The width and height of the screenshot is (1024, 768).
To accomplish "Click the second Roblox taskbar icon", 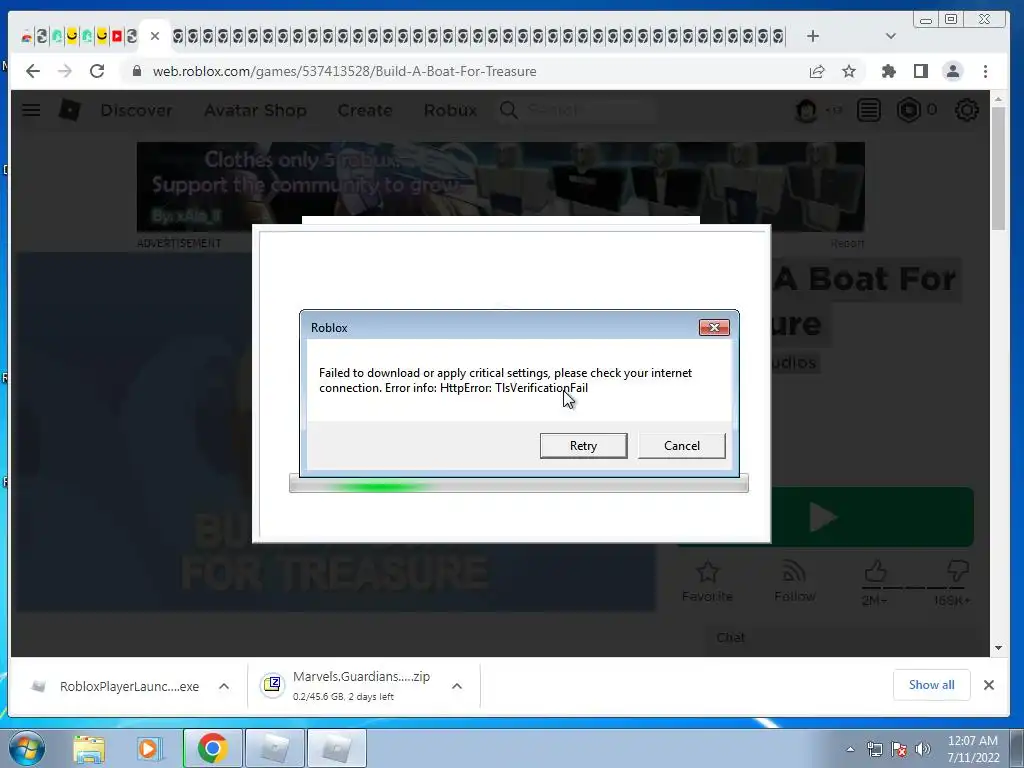I will pyautogui.click(x=336, y=748).
